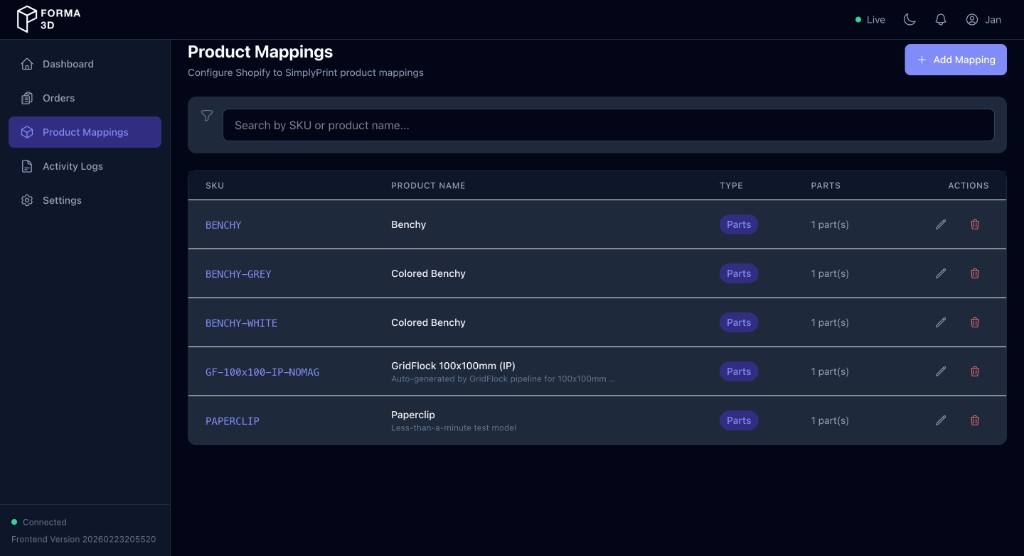Click the filter funnel icon
1024x556 pixels.
pos(206,116)
